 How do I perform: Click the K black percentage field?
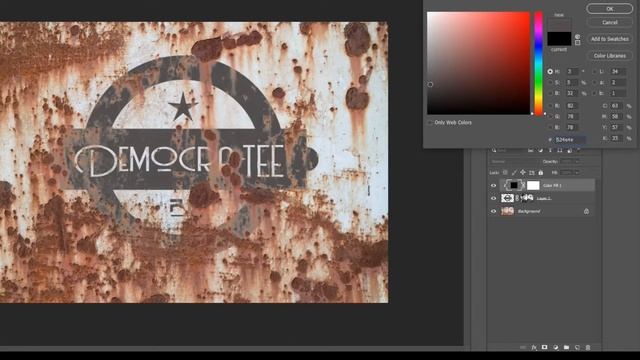pyautogui.click(x=616, y=138)
